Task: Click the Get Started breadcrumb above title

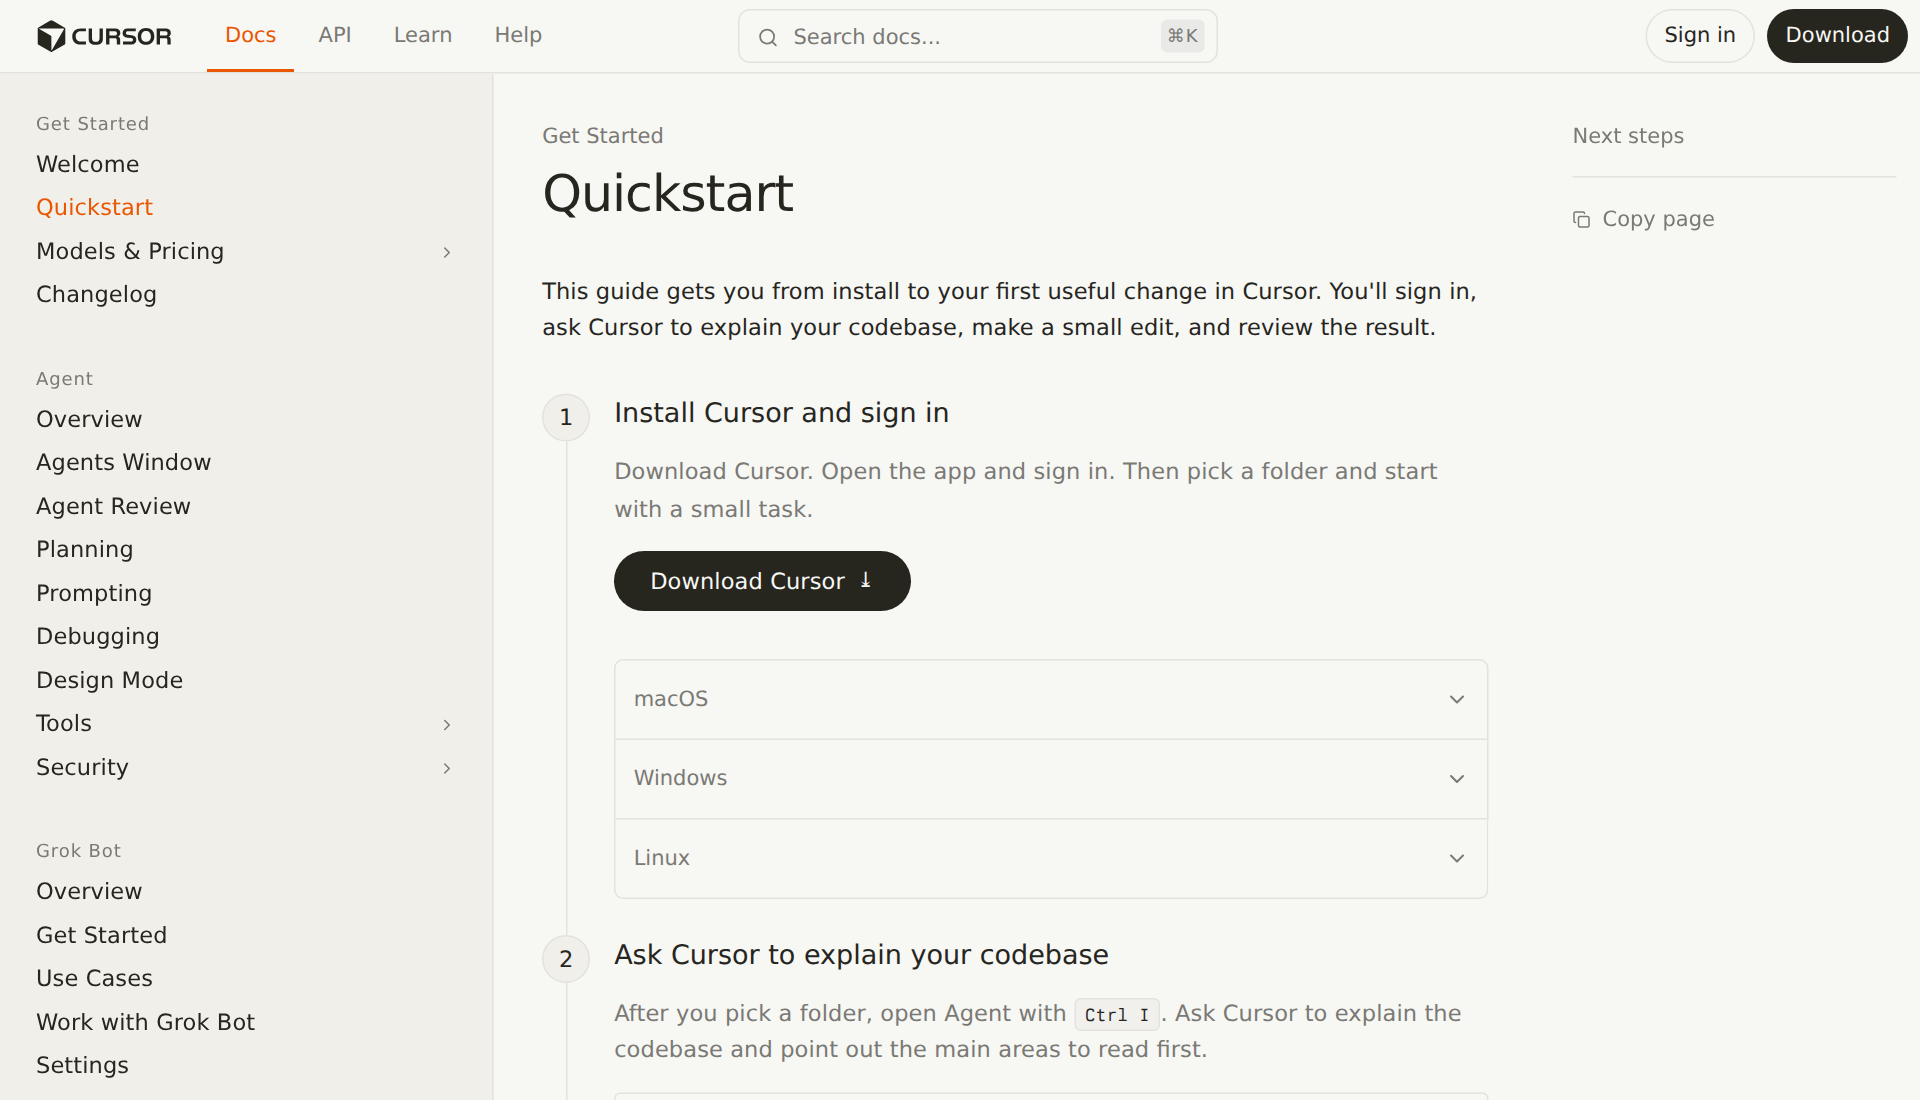Action: point(602,136)
